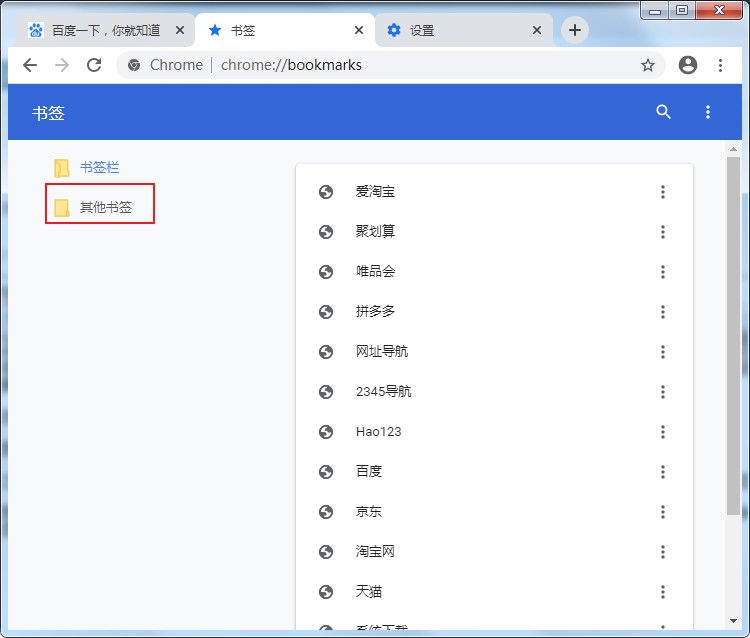Click the scrollbar down arrow
This screenshot has height=638, width=750.
click(733, 621)
